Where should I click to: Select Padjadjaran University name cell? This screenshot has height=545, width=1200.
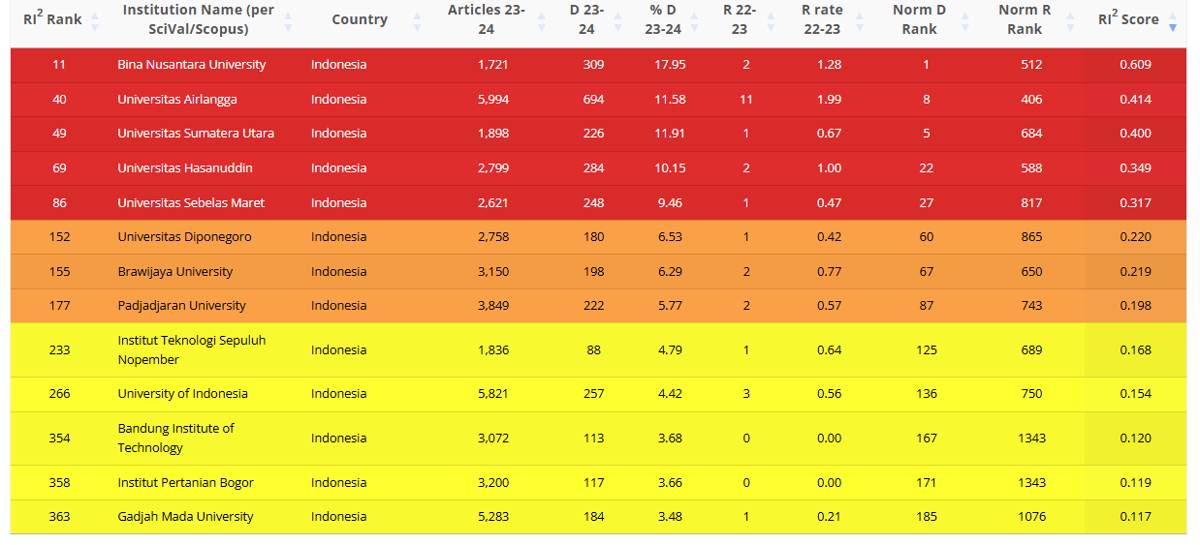[x=182, y=305]
